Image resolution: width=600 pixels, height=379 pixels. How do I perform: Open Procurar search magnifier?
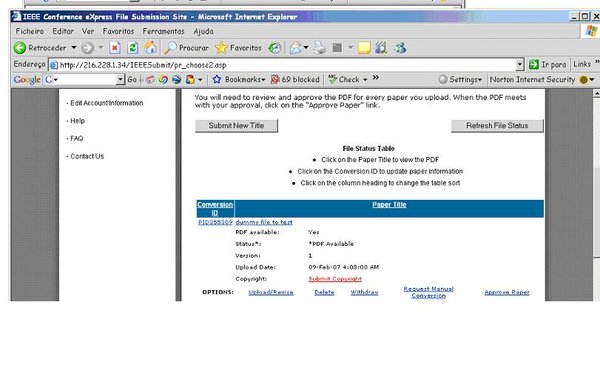pyautogui.click(x=170, y=48)
